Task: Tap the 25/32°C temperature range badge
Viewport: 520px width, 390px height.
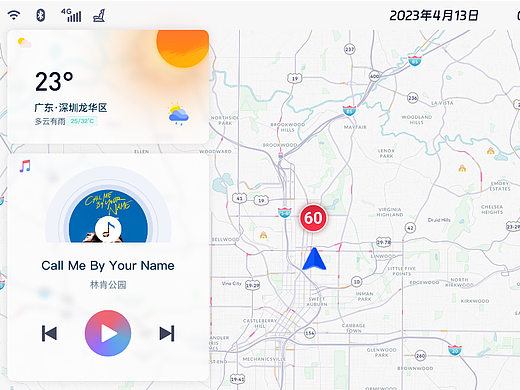Action: pos(82,121)
